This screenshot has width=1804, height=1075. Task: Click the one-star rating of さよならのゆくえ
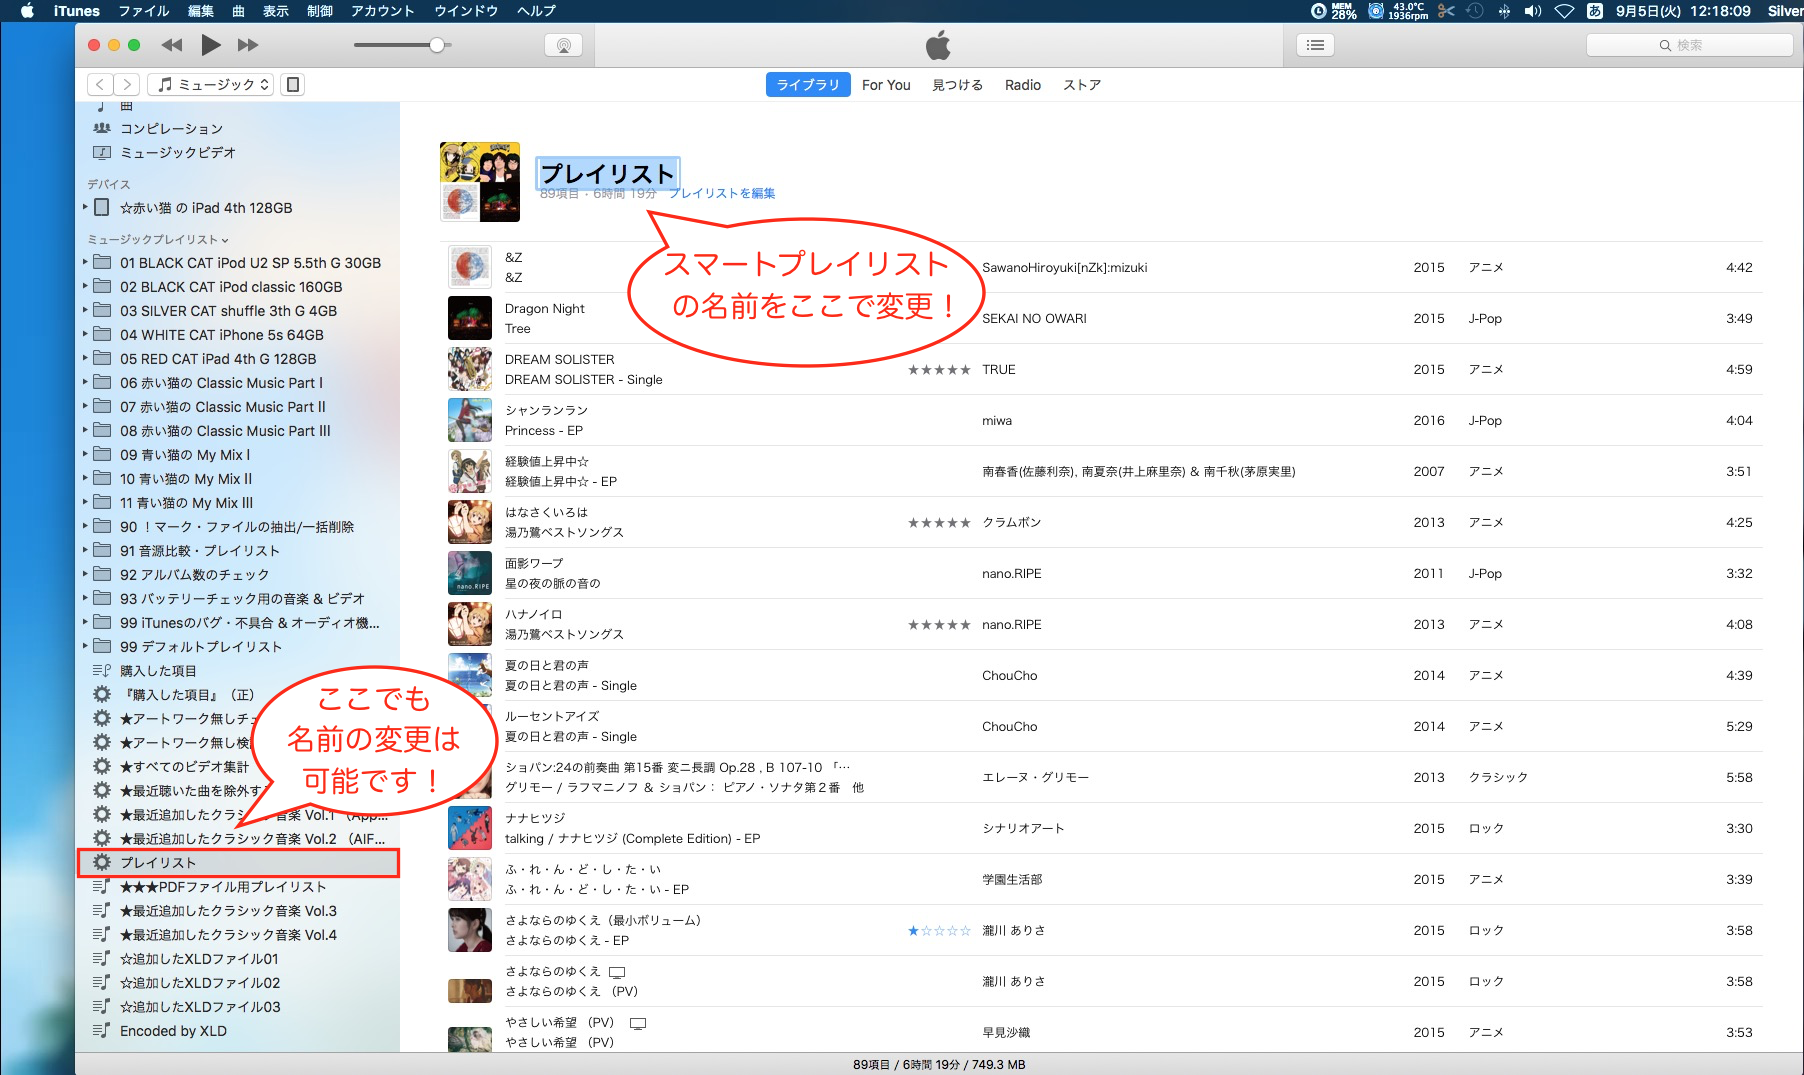pos(939,931)
